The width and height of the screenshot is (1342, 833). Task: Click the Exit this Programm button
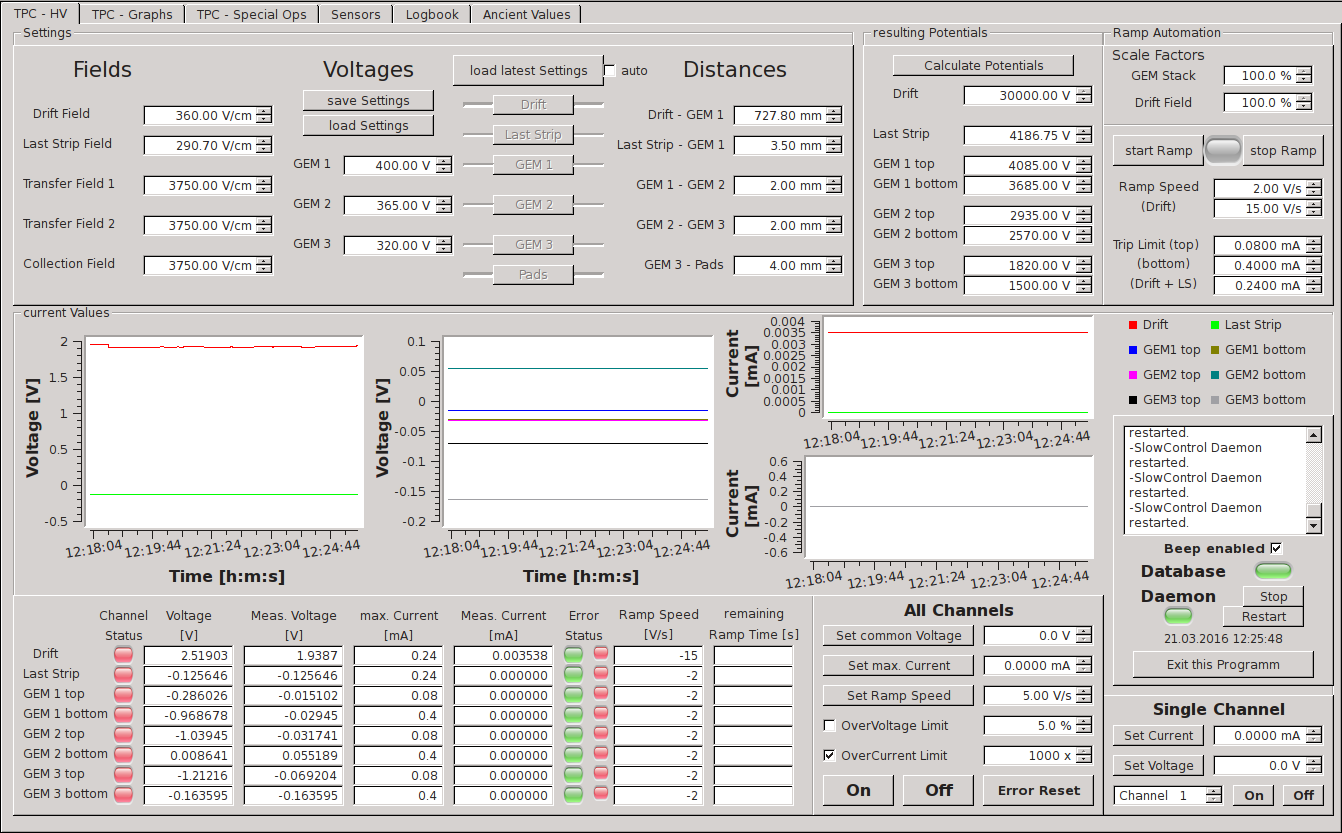coord(1223,664)
